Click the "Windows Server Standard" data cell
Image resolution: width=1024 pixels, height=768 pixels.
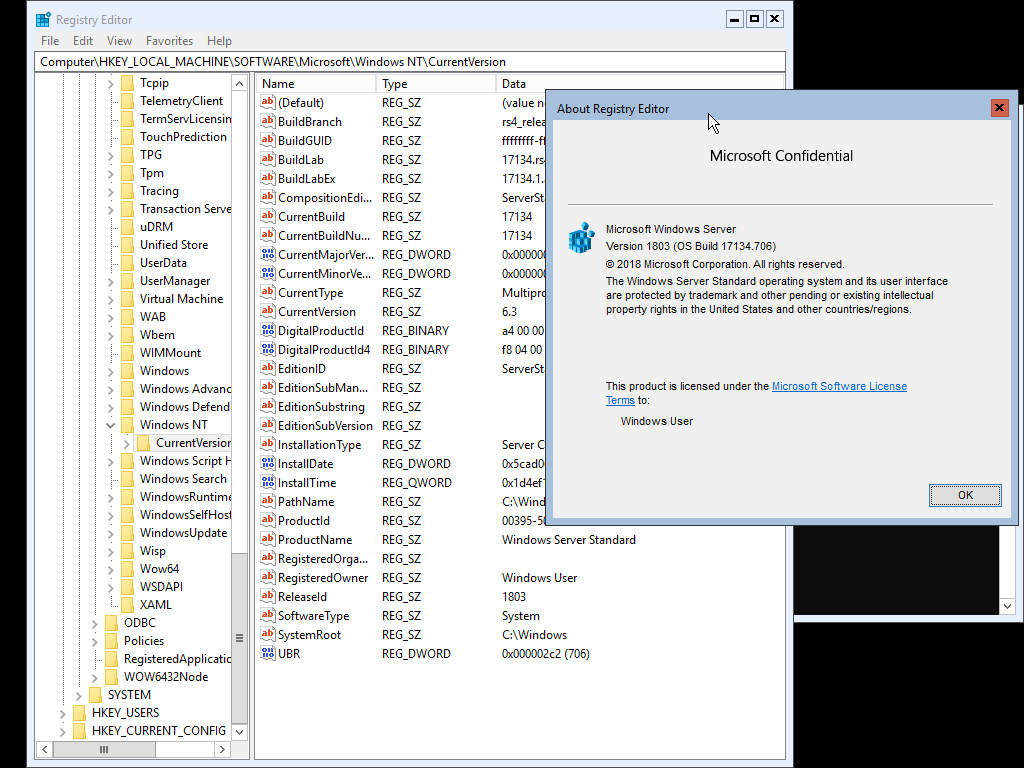point(568,539)
